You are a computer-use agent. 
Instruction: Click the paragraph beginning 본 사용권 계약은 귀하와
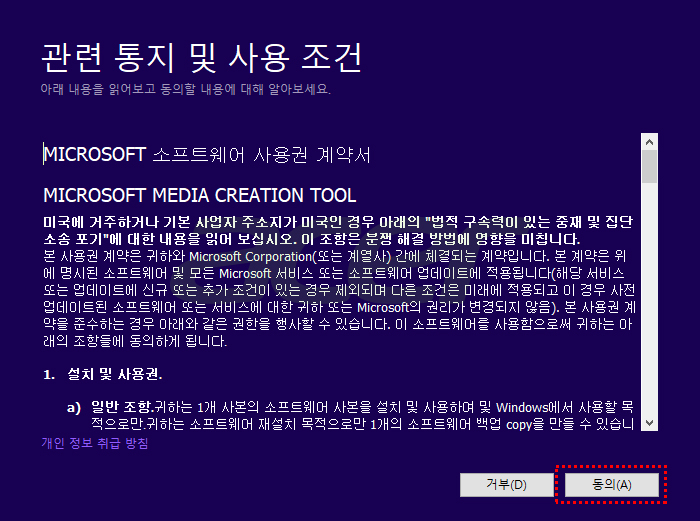(339, 299)
